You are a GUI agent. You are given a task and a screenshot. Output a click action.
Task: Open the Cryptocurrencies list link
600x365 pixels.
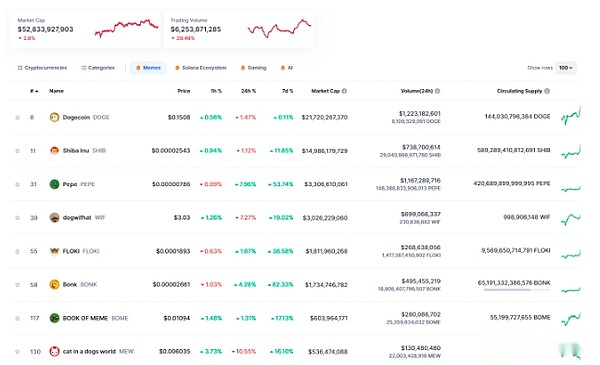(42, 68)
